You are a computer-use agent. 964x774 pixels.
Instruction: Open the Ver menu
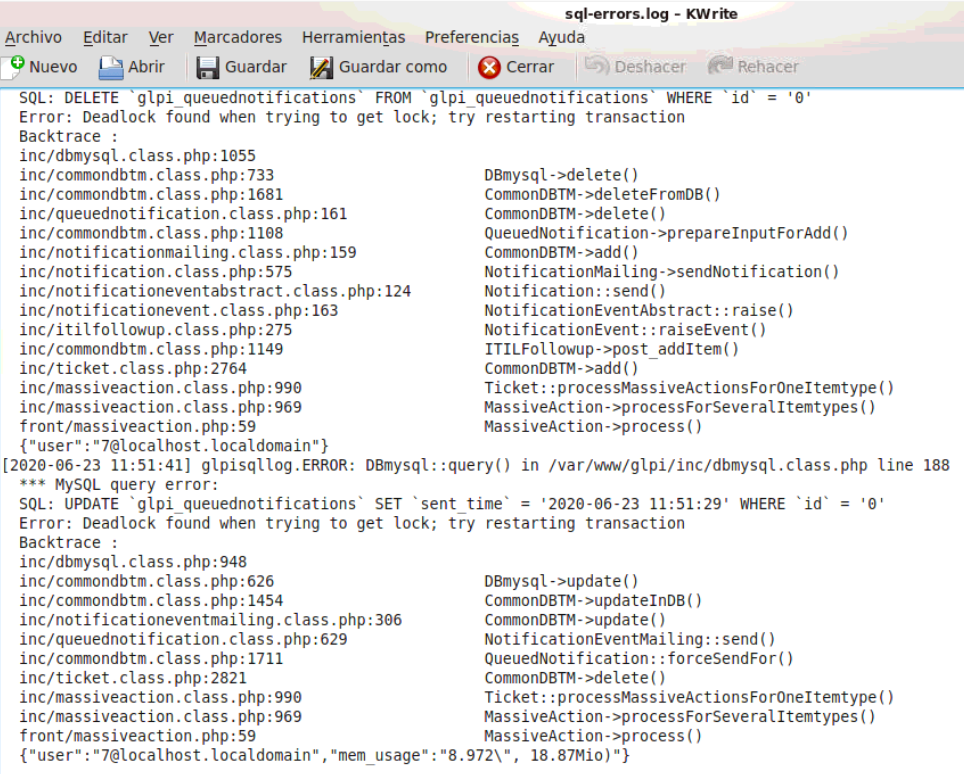tap(160, 37)
